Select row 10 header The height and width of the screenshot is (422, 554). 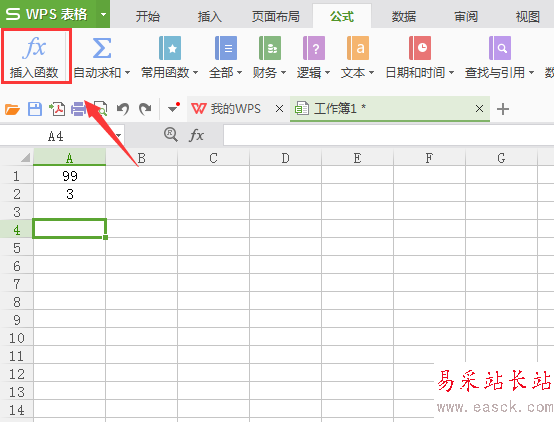pos(17,338)
